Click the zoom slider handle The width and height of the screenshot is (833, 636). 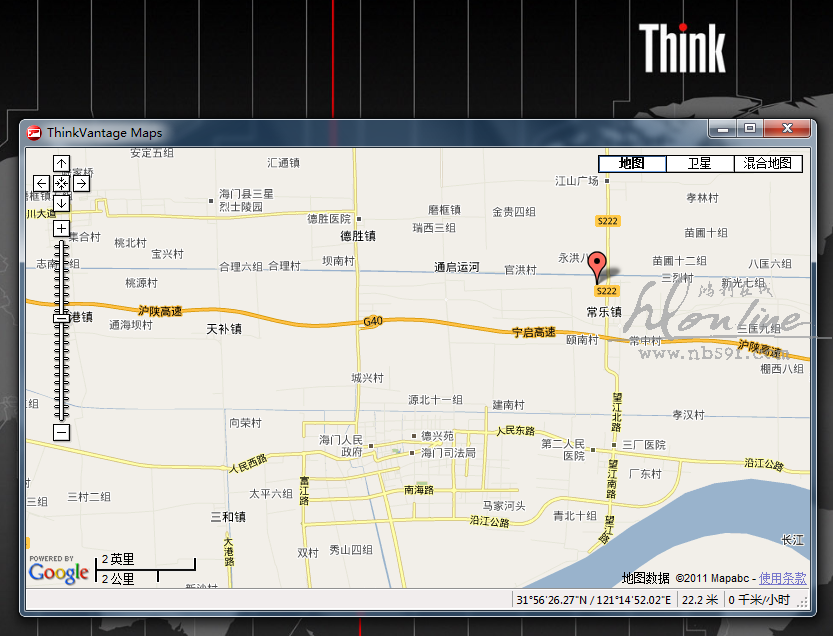click(x=61, y=317)
